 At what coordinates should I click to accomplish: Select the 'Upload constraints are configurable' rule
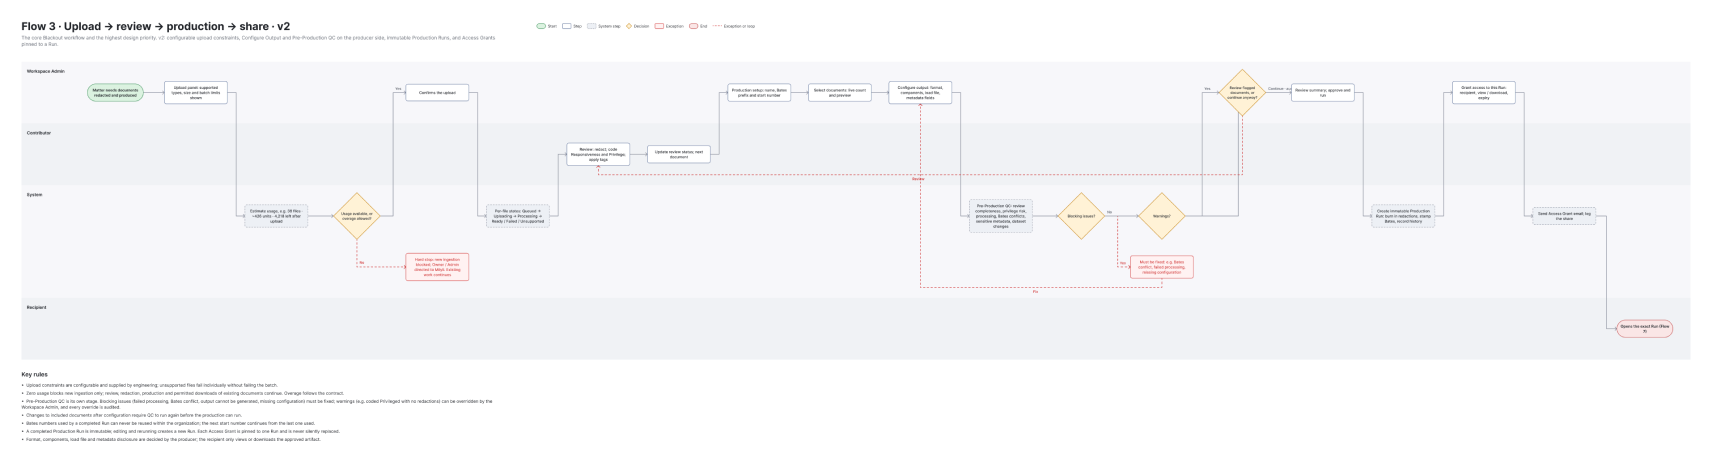(151, 385)
